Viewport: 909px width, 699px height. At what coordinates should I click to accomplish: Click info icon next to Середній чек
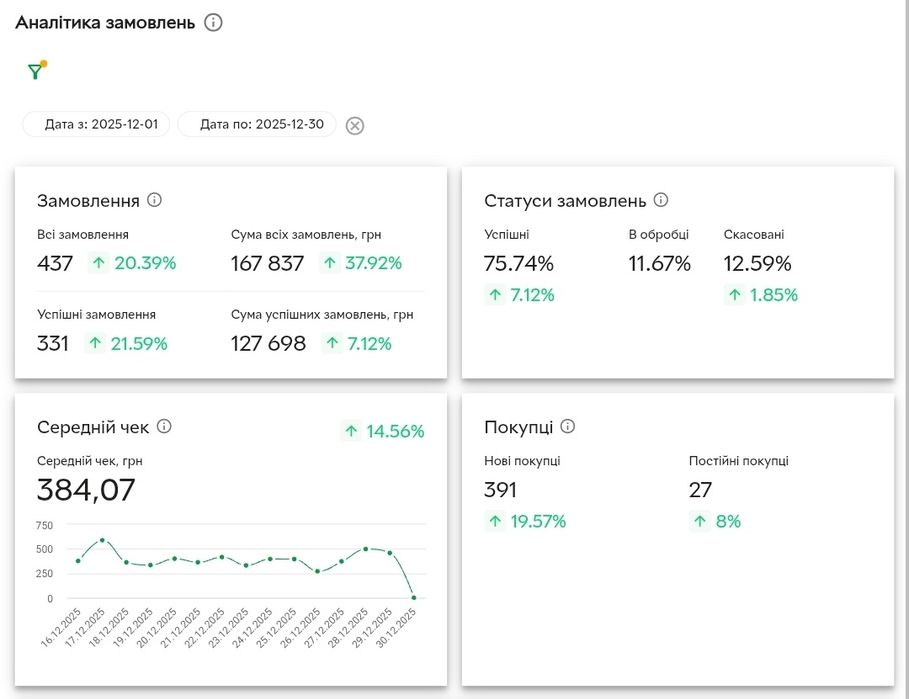(x=164, y=426)
